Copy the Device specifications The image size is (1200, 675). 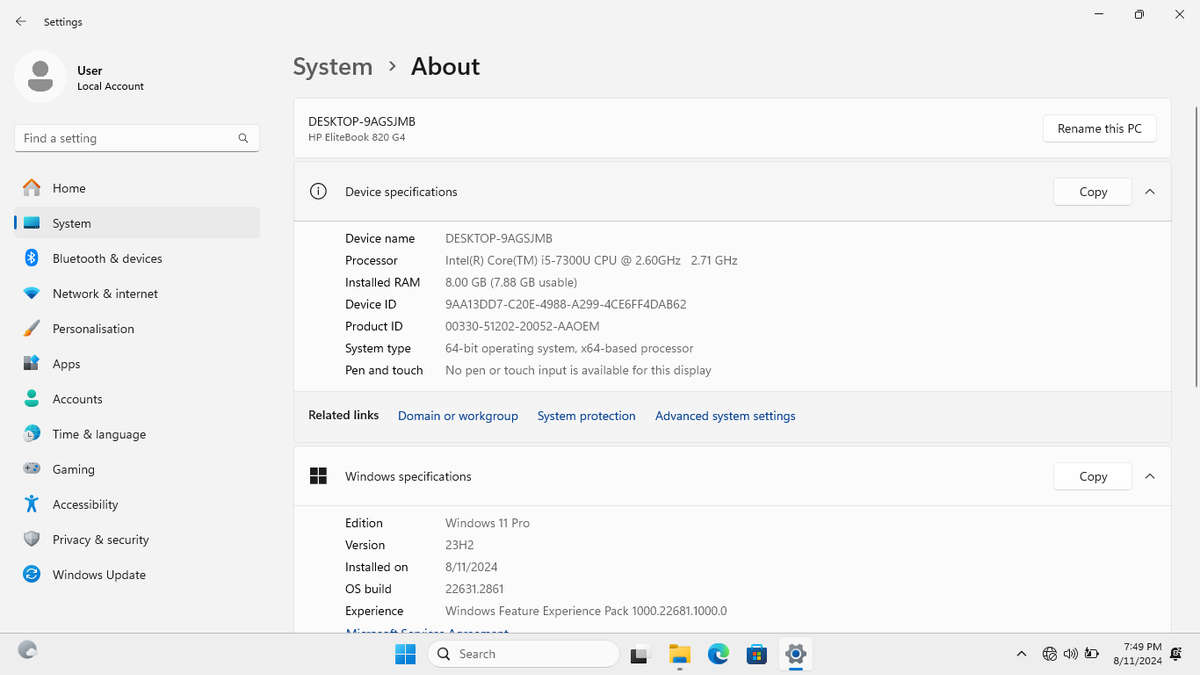pos(1092,192)
